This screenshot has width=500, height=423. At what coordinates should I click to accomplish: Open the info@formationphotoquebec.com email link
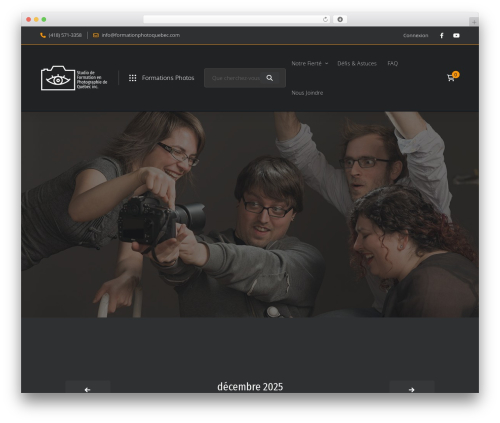pos(141,35)
